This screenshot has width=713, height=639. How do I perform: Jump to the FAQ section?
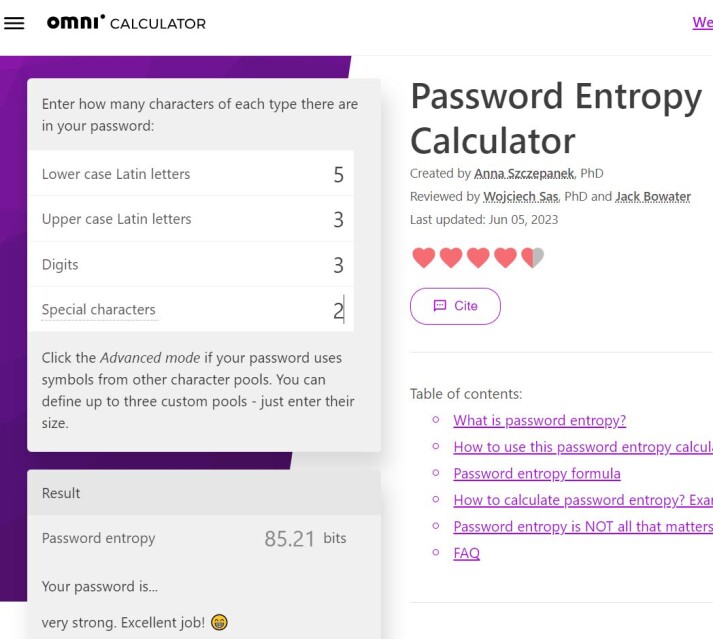click(467, 553)
